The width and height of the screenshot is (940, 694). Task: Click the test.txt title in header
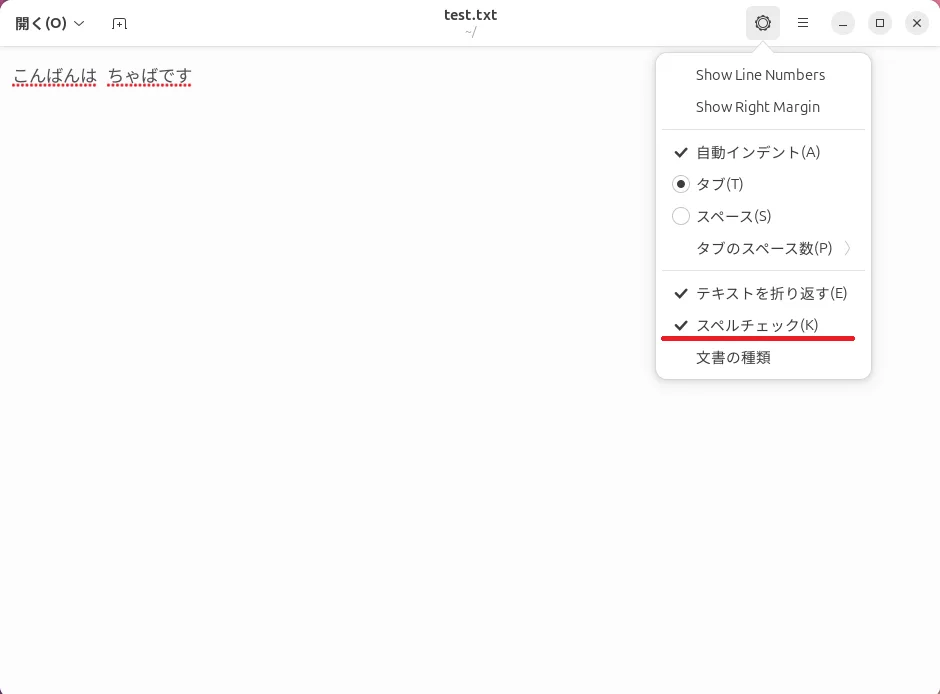pyautogui.click(x=471, y=15)
